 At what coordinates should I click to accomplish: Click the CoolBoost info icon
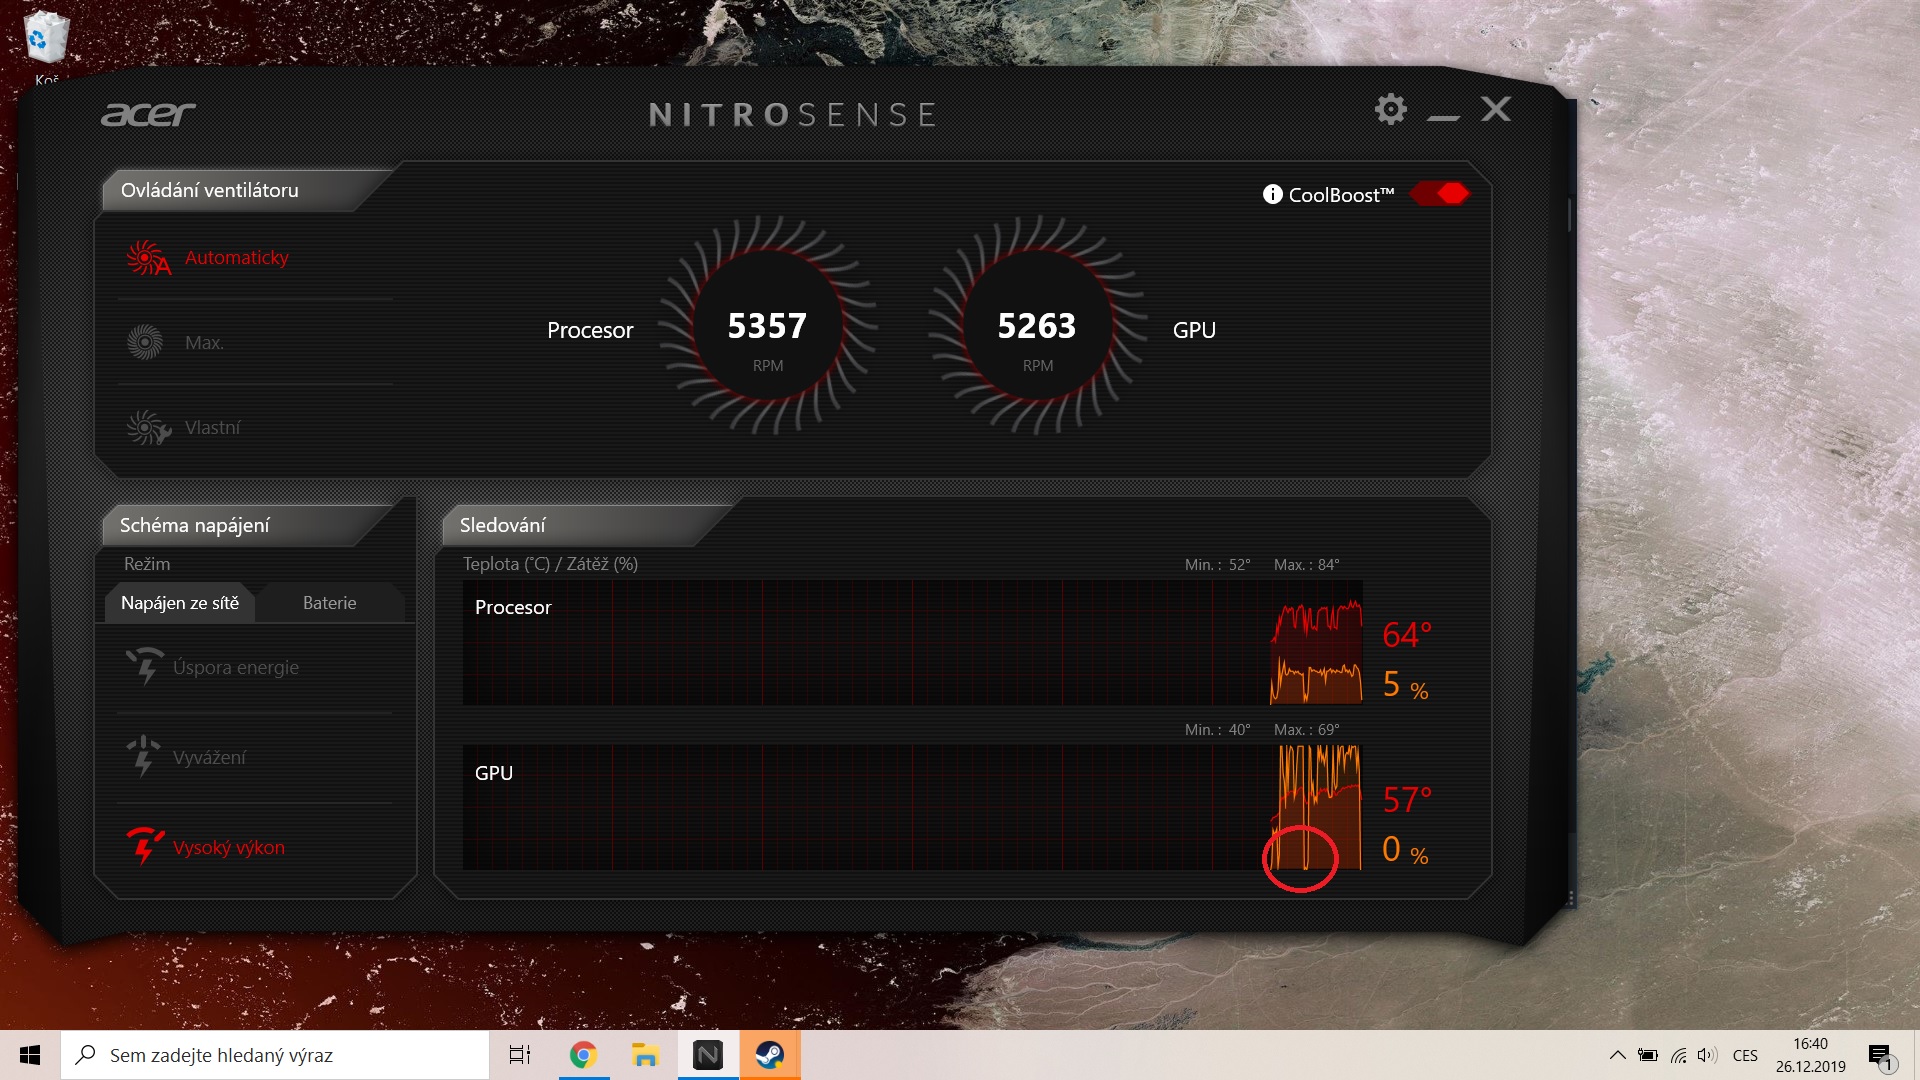click(x=1272, y=194)
